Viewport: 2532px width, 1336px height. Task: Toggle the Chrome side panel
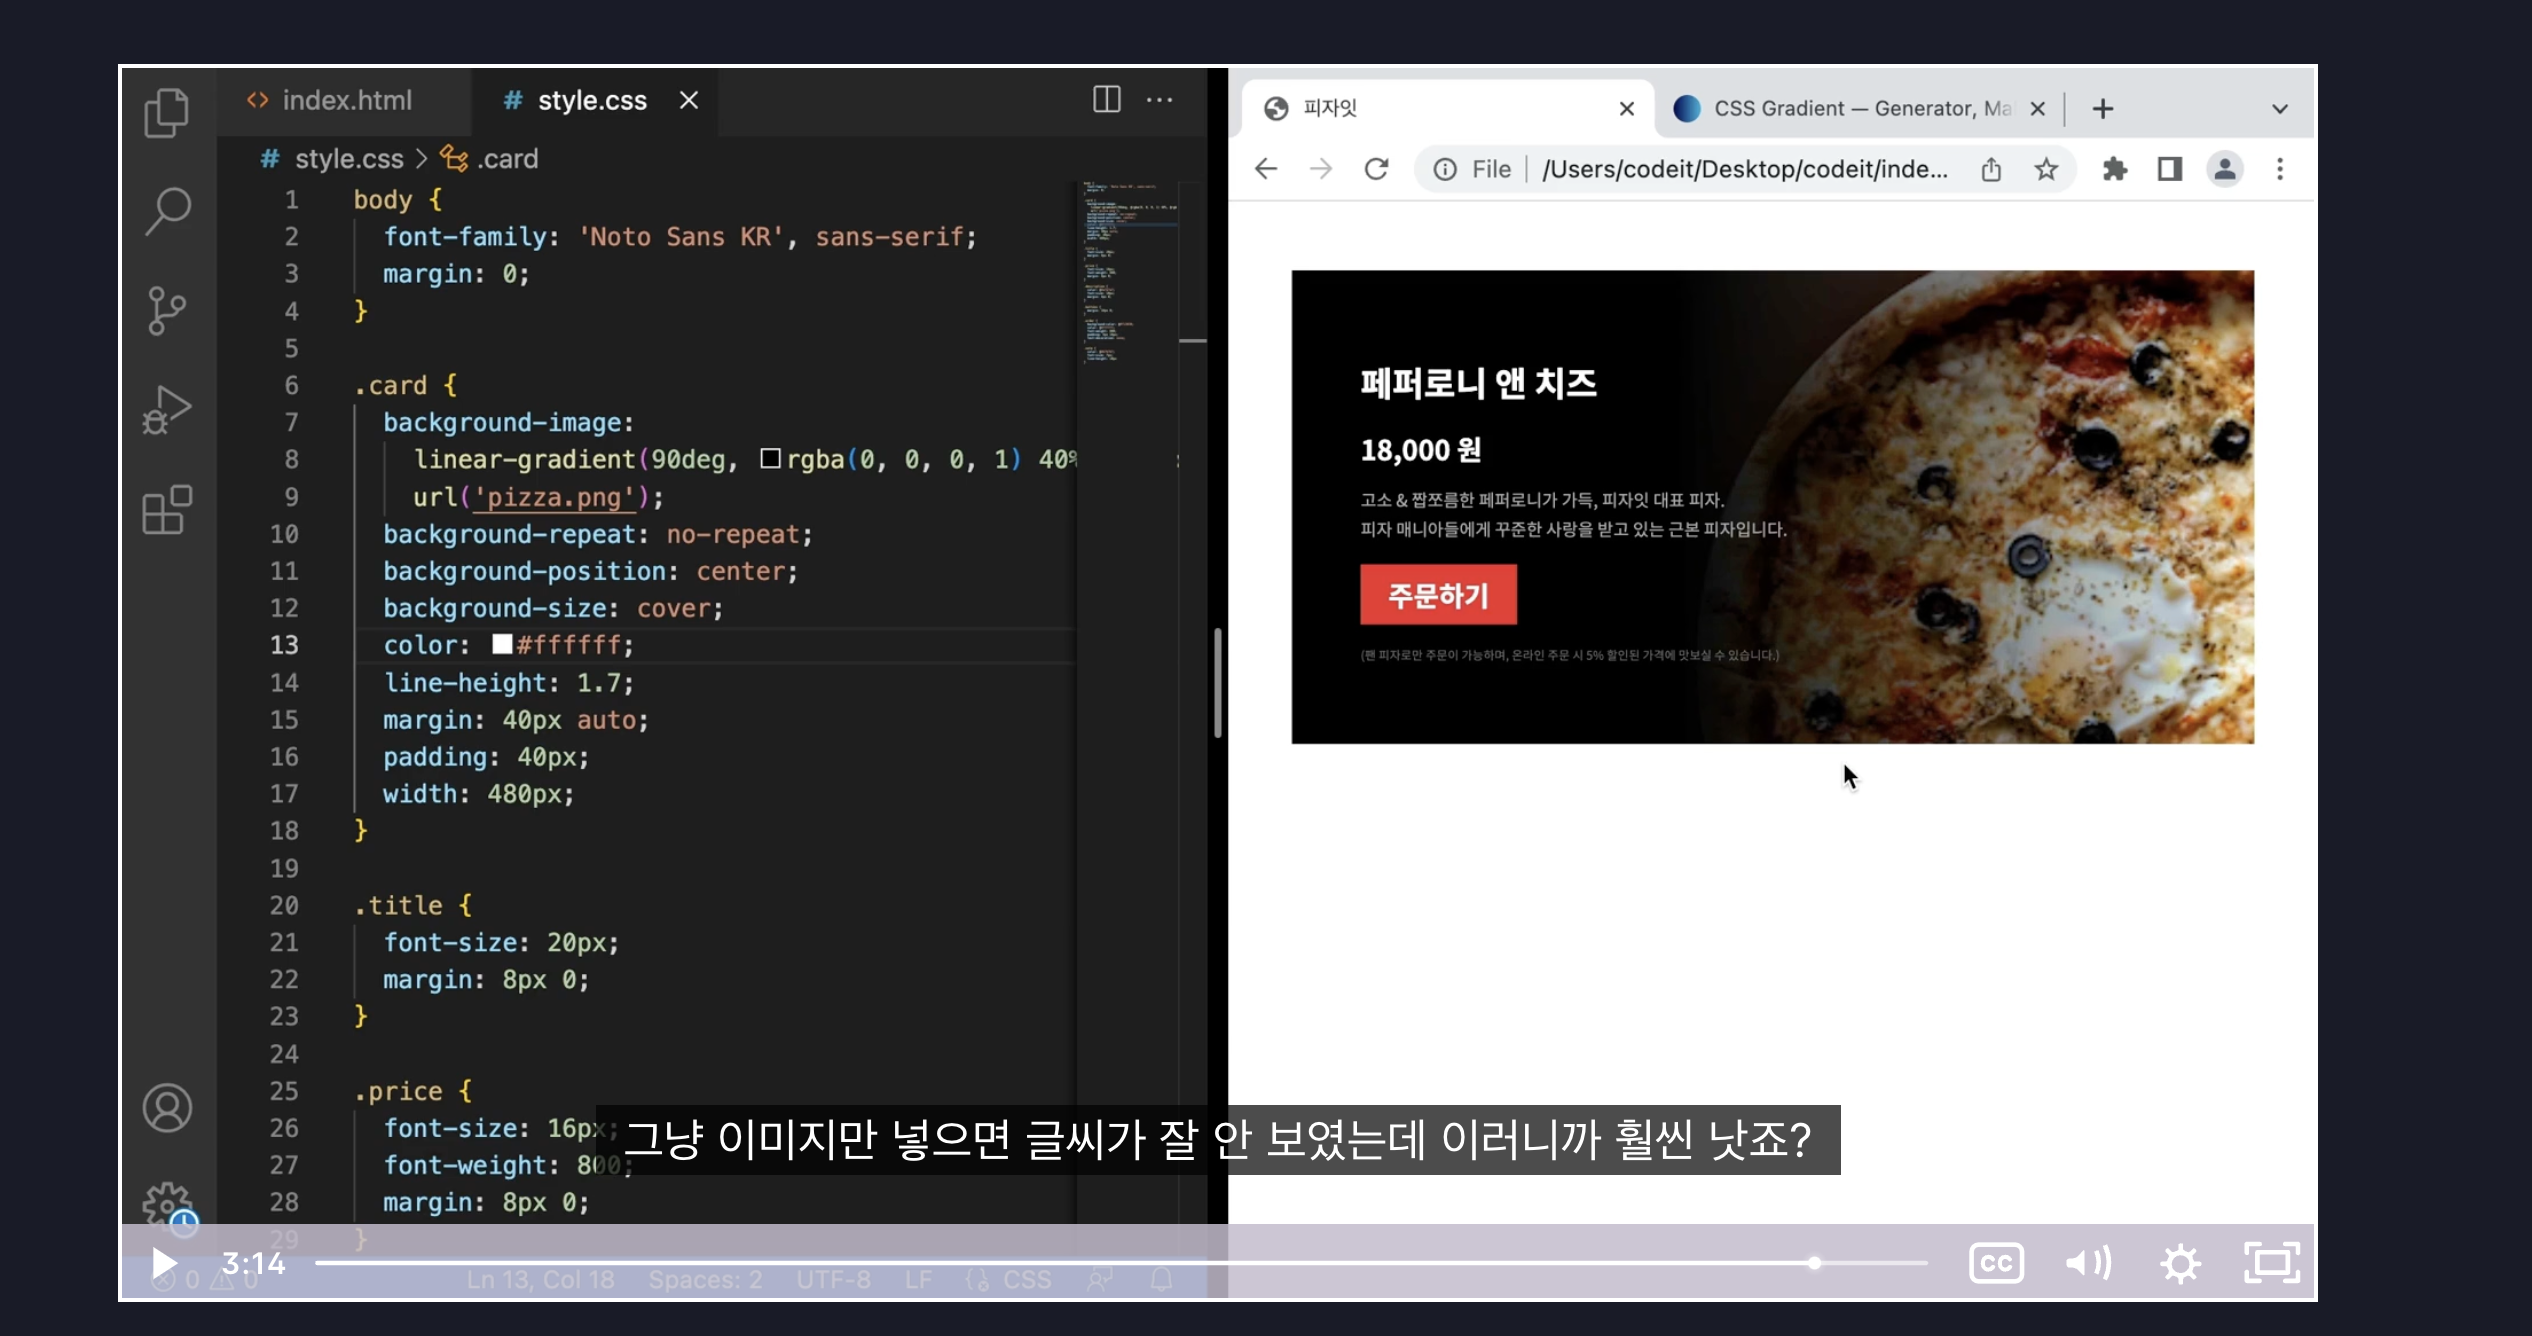pos(2170,169)
